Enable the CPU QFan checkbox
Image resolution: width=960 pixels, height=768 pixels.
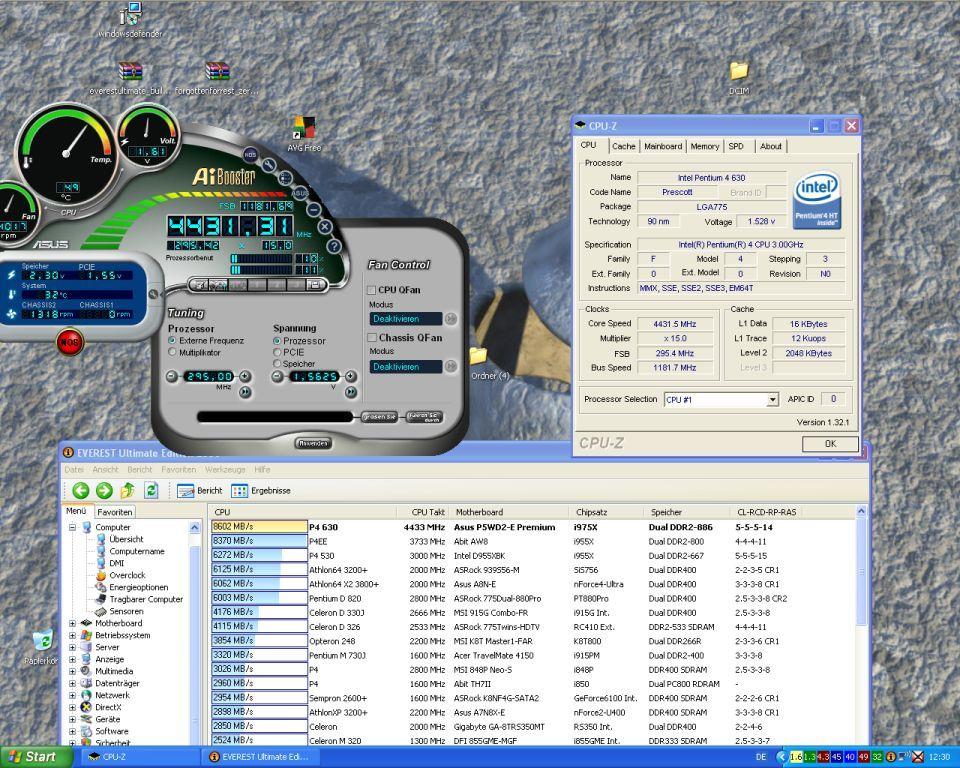pos(372,290)
